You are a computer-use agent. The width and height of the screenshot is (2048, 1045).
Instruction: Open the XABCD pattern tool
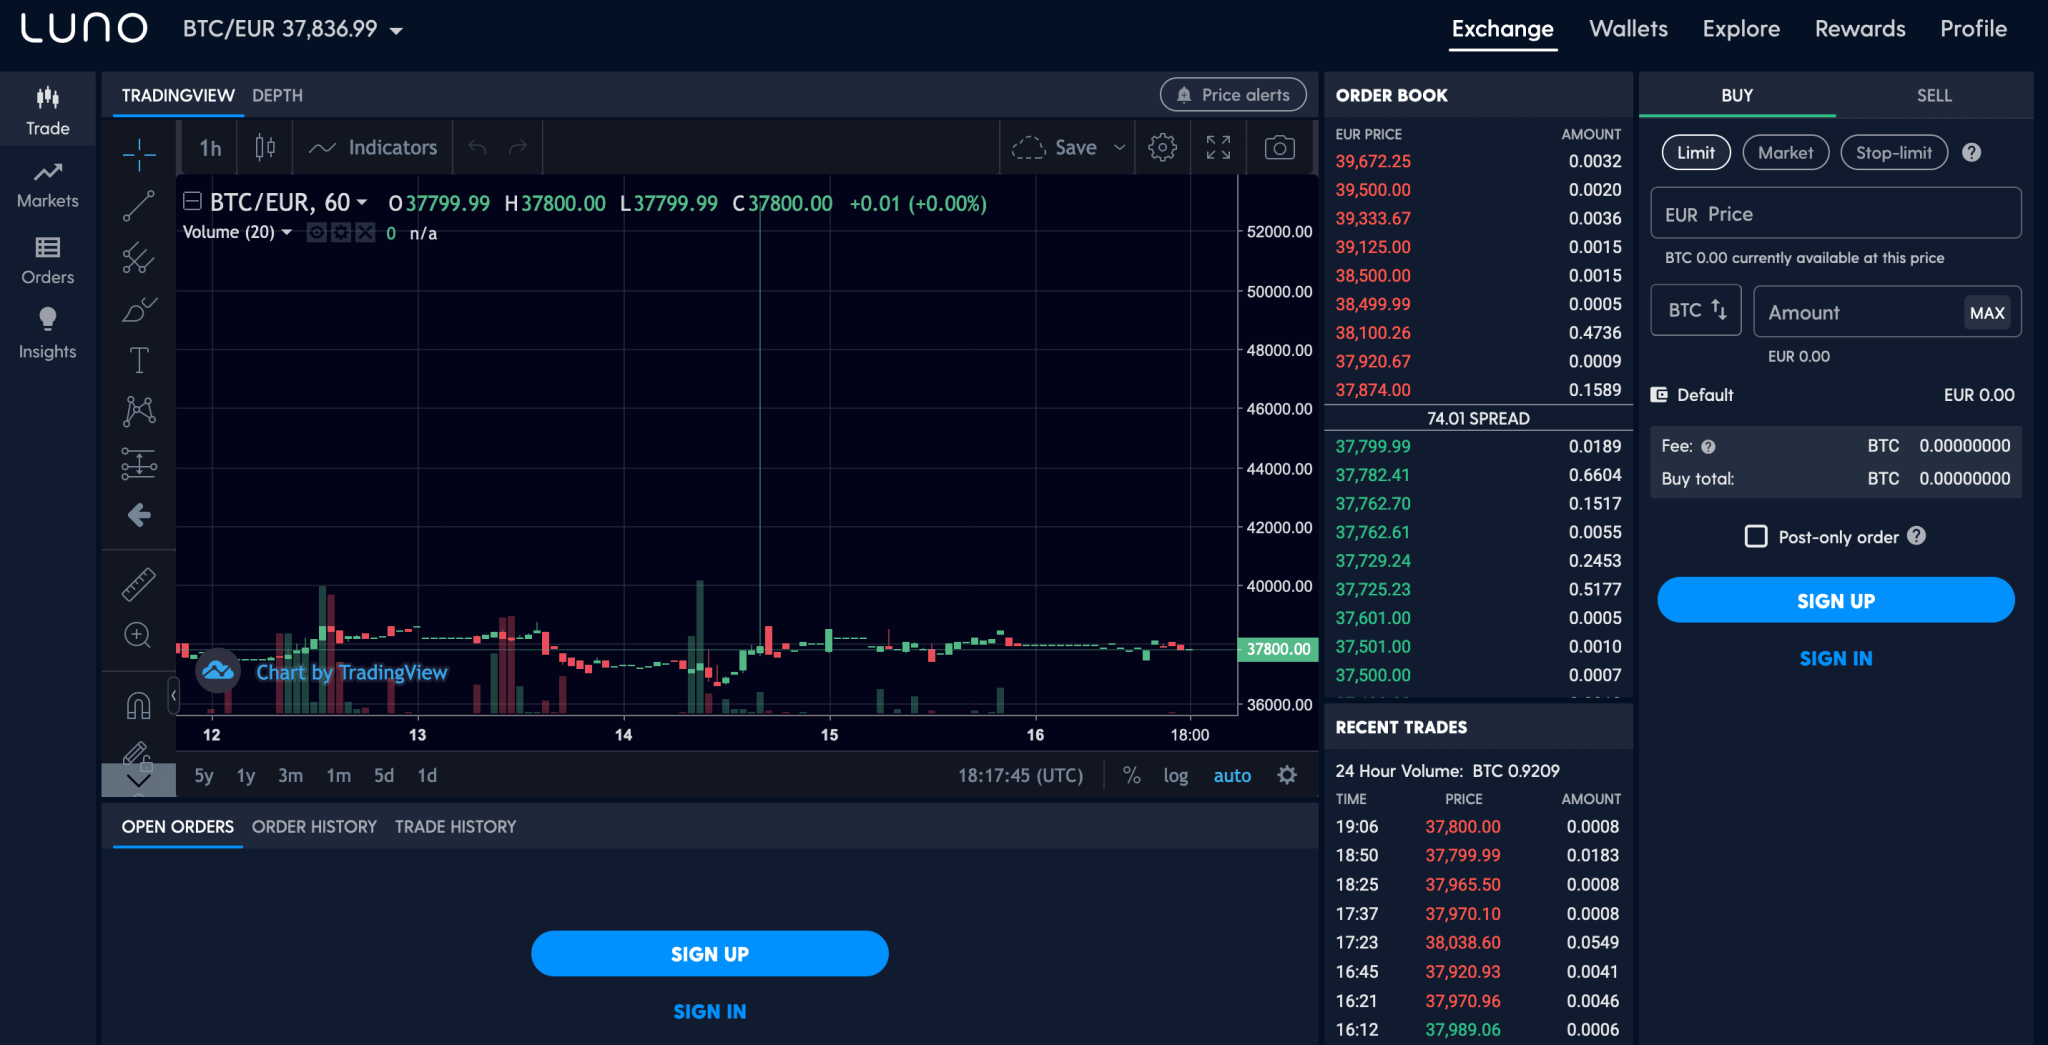[138, 410]
